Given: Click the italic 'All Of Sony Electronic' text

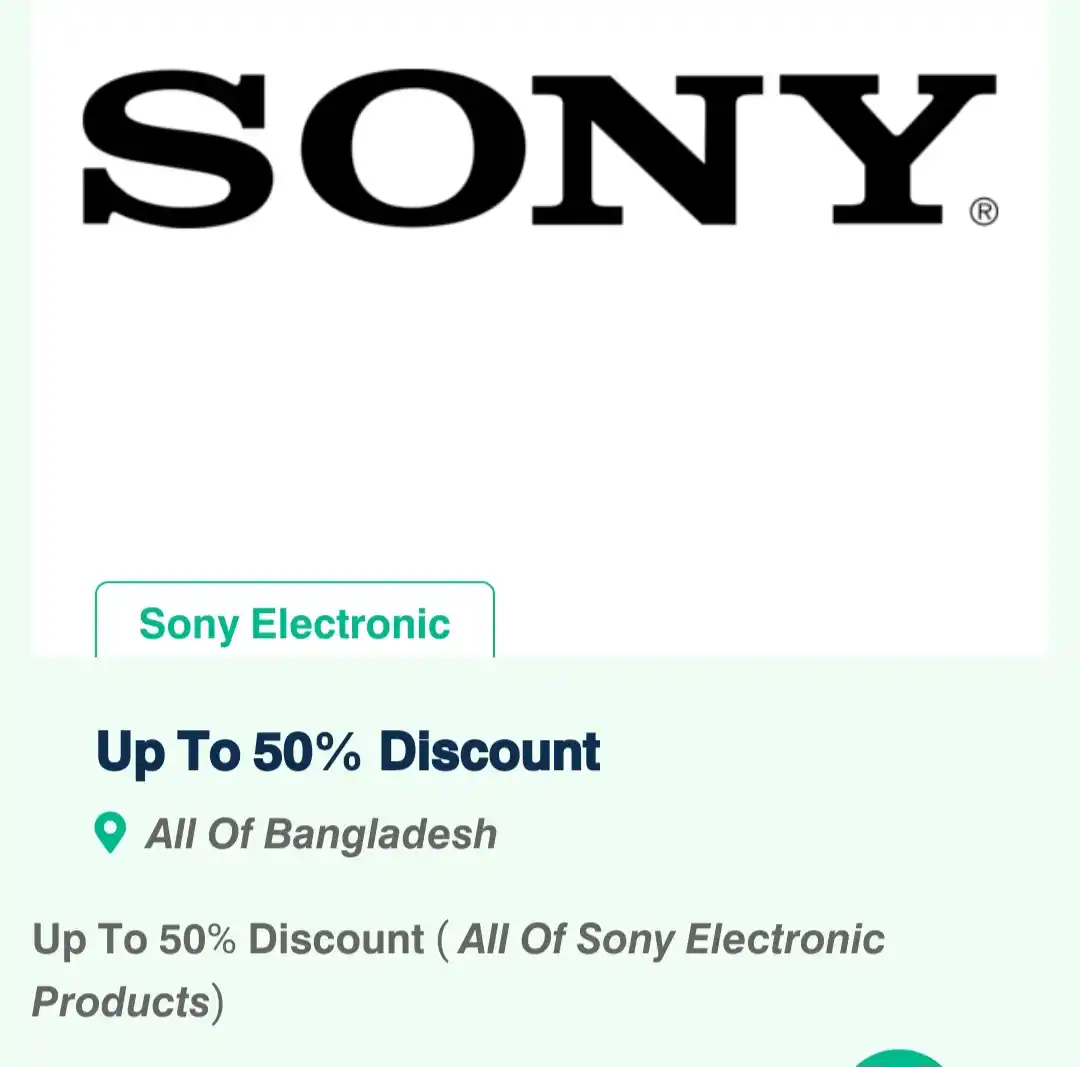Looking at the screenshot, I should click(671, 940).
